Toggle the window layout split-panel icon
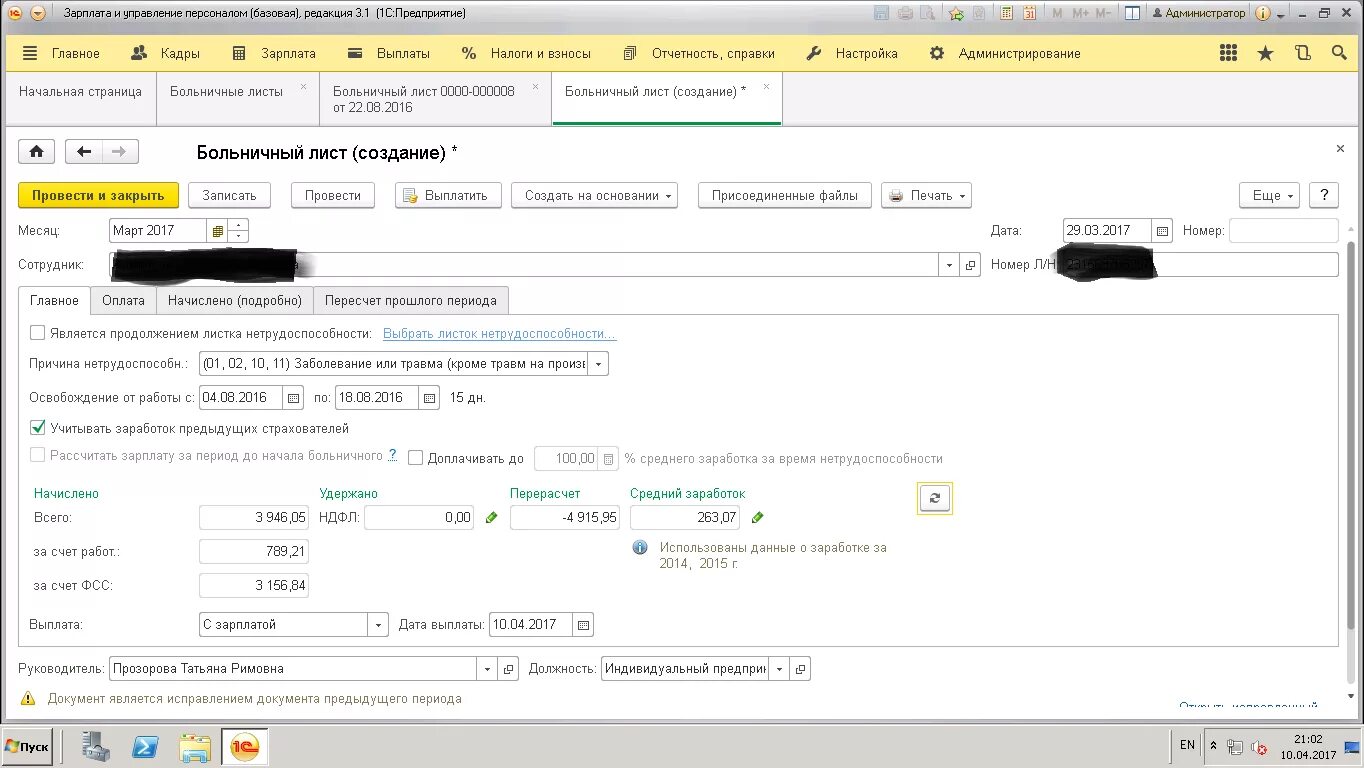Image resolution: width=1364 pixels, height=768 pixels. pyautogui.click(x=1132, y=14)
